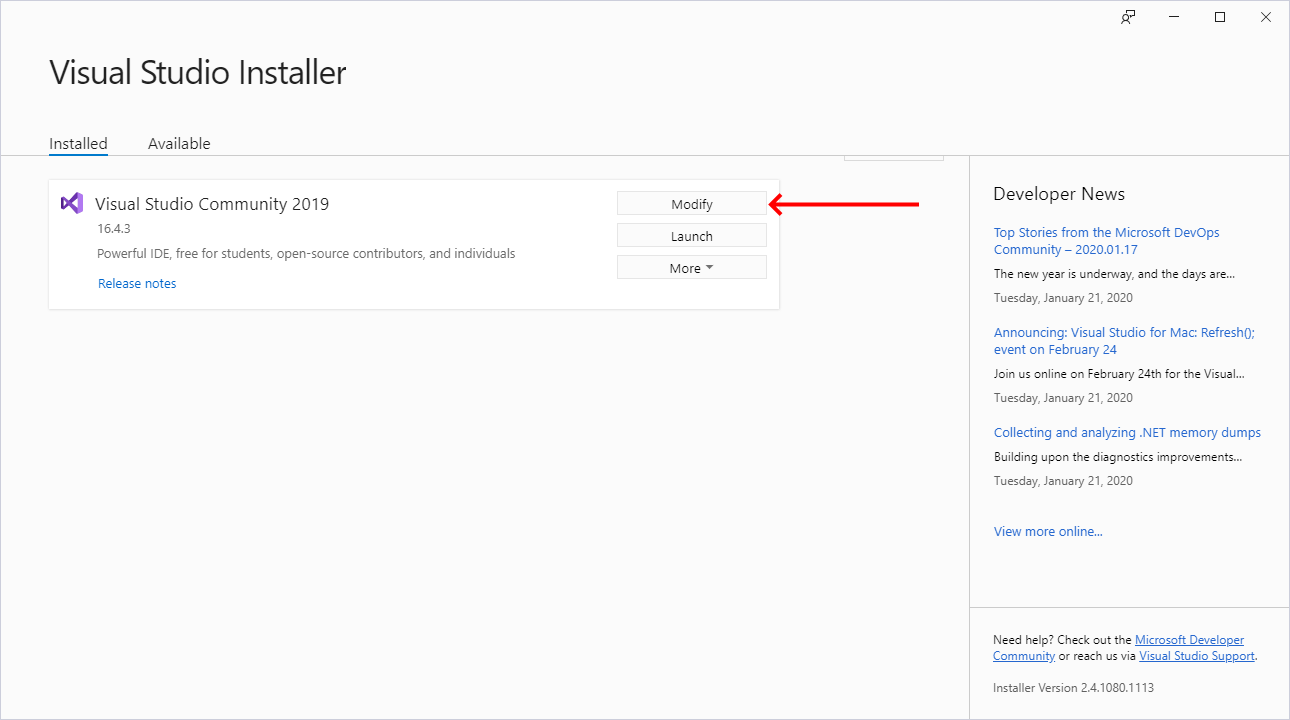Click the Modify button
1290x720 pixels.
692,204
